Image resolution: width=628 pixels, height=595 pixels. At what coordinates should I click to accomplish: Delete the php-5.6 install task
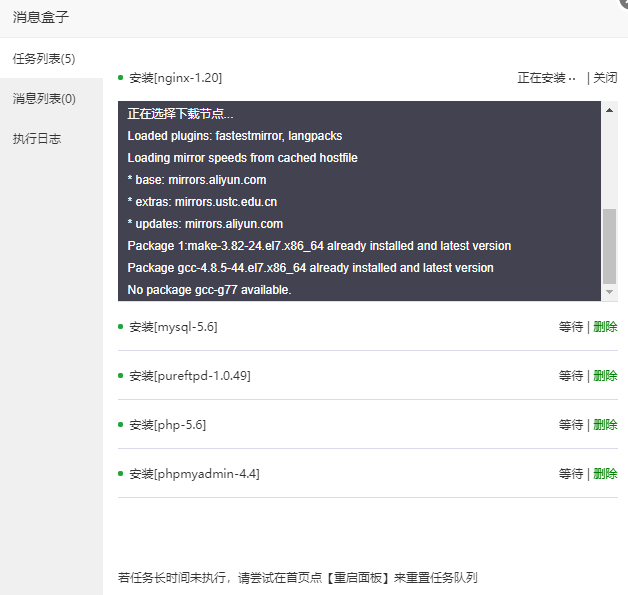tap(605, 424)
